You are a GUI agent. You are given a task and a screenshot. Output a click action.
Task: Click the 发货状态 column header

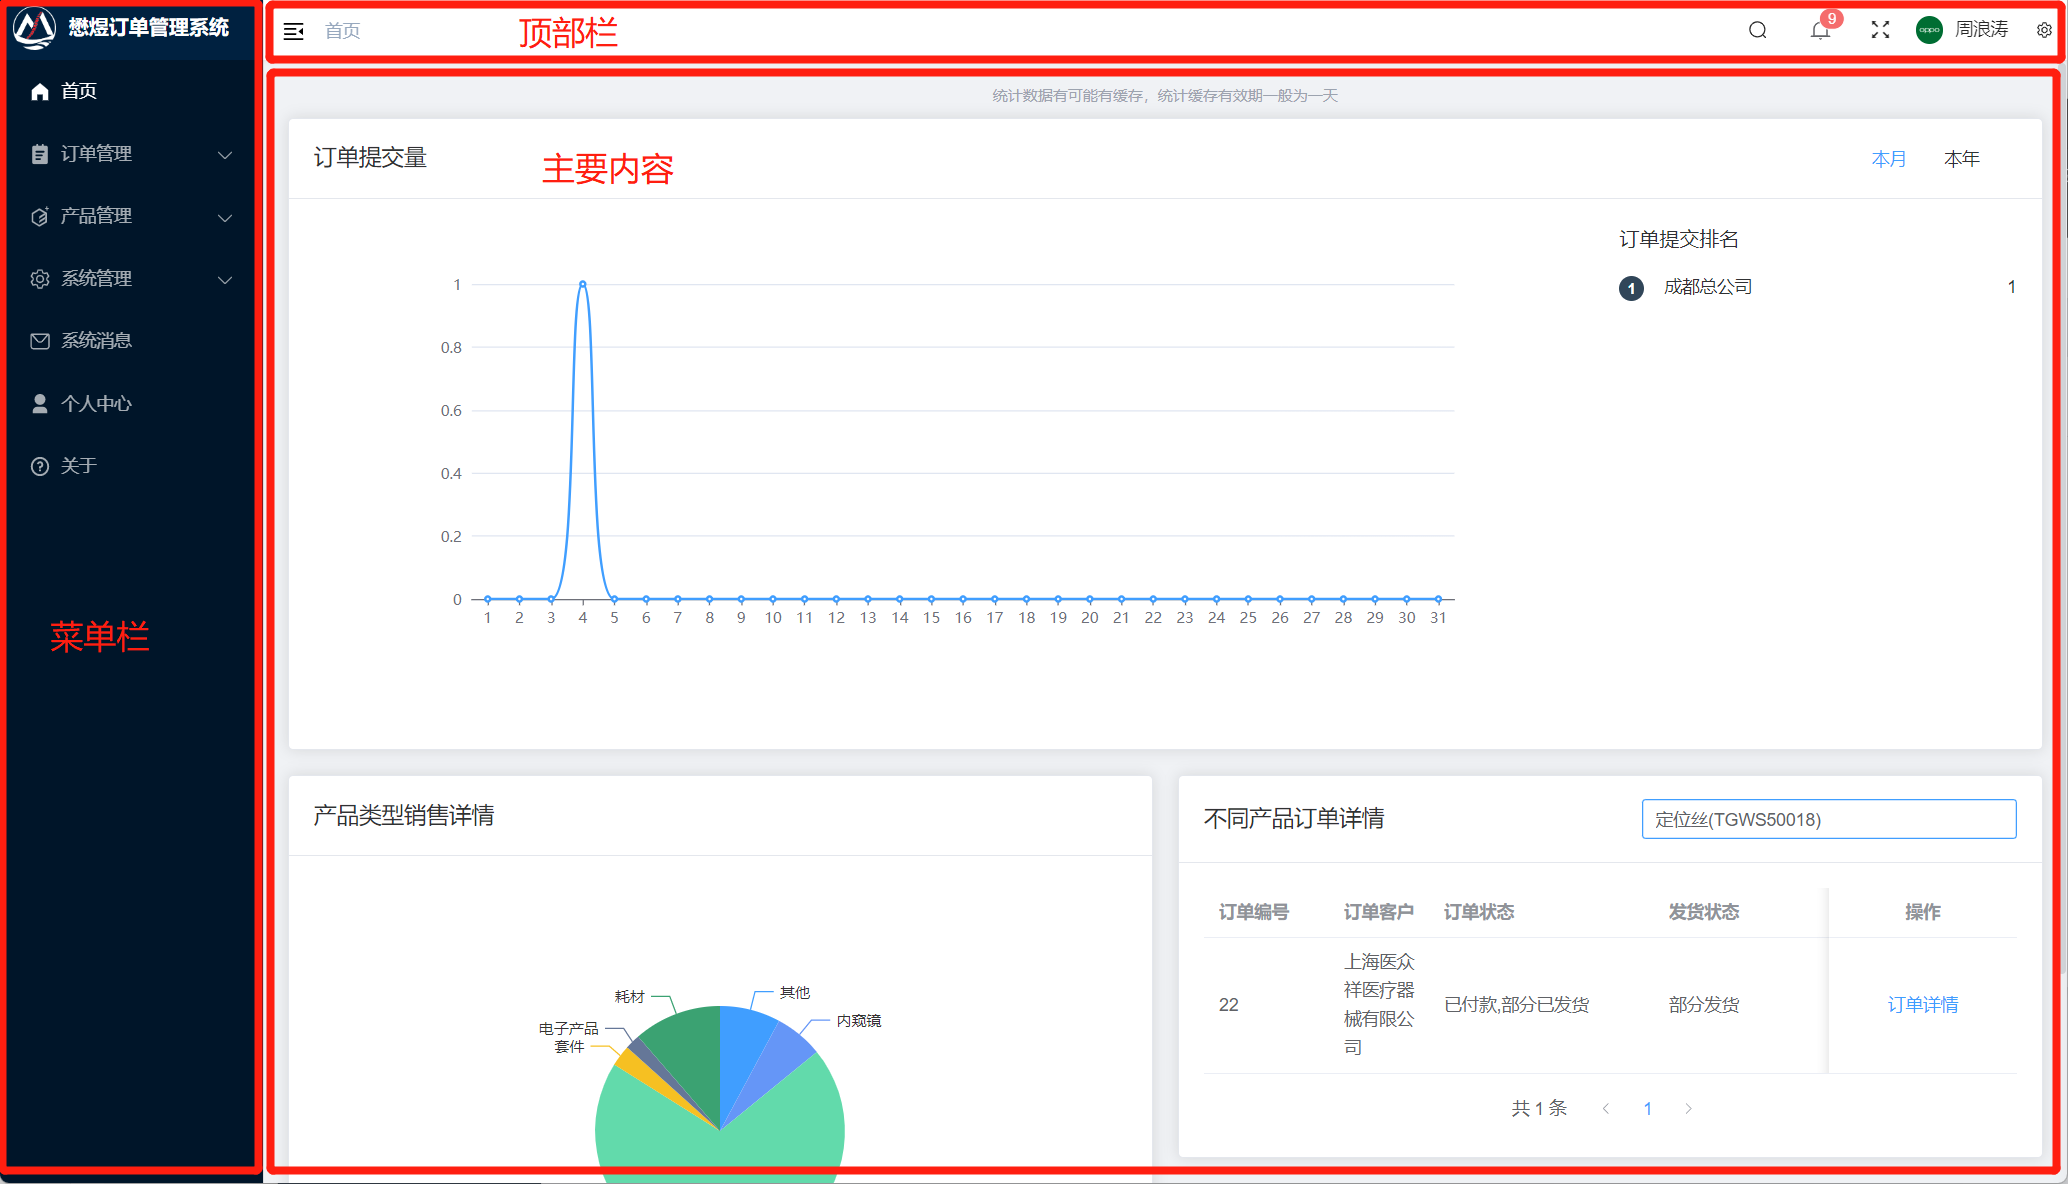pos(1704,912)
